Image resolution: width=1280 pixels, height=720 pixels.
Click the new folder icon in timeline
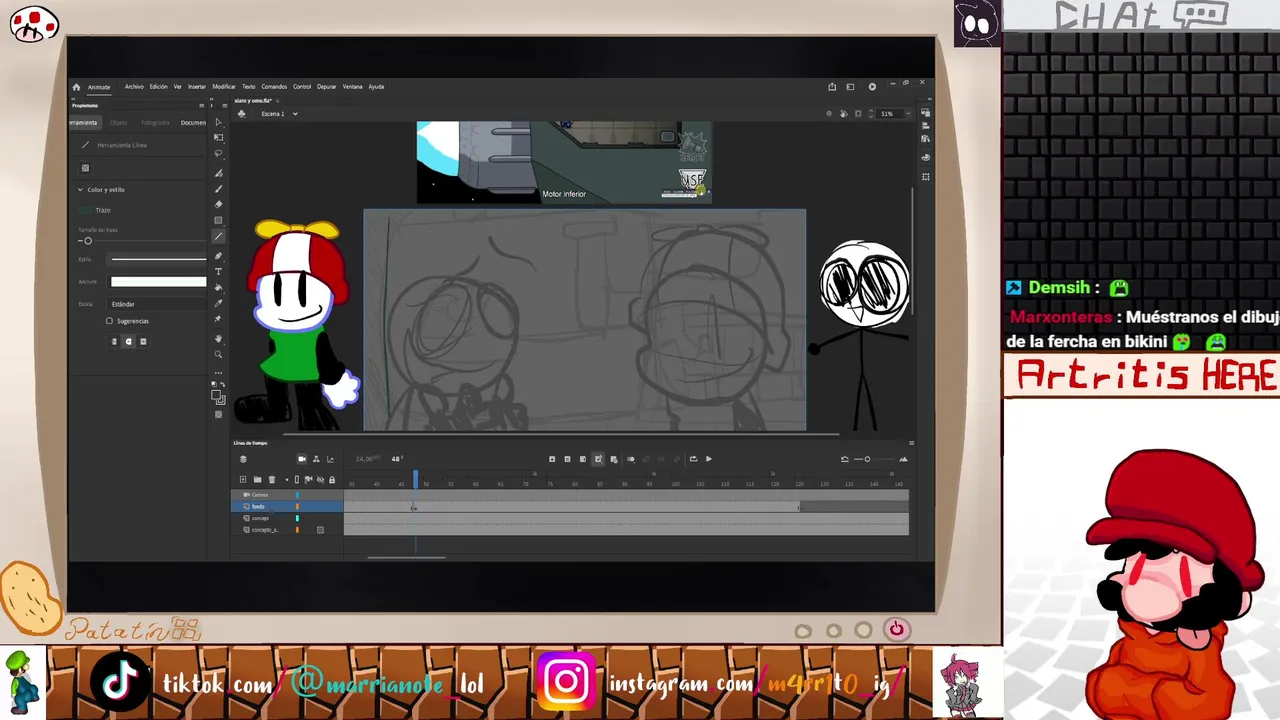coord(257,480)
